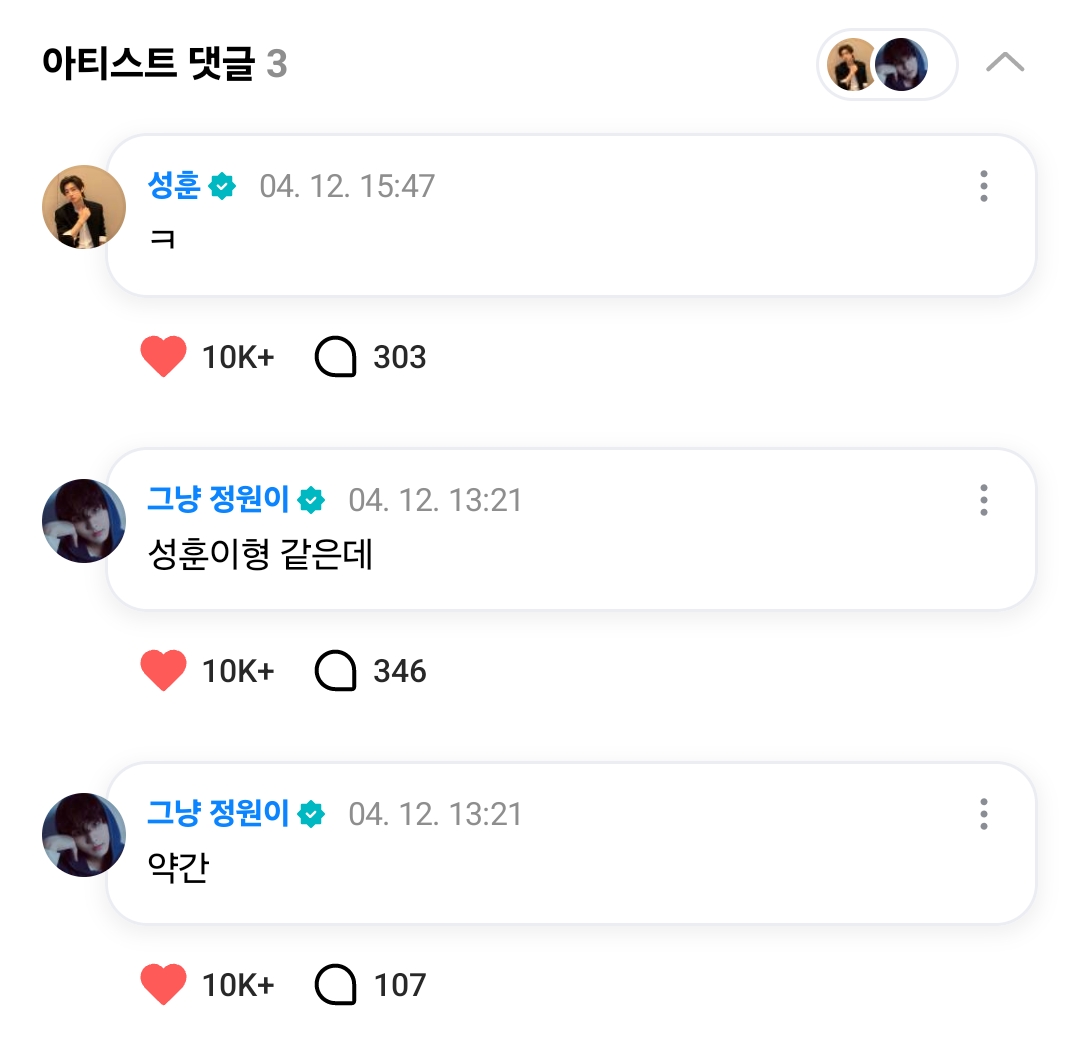The image size is (1080, 1061).
Task: Click the 아티스트 댓글 3 heading
Action: [x=165, y=64]
